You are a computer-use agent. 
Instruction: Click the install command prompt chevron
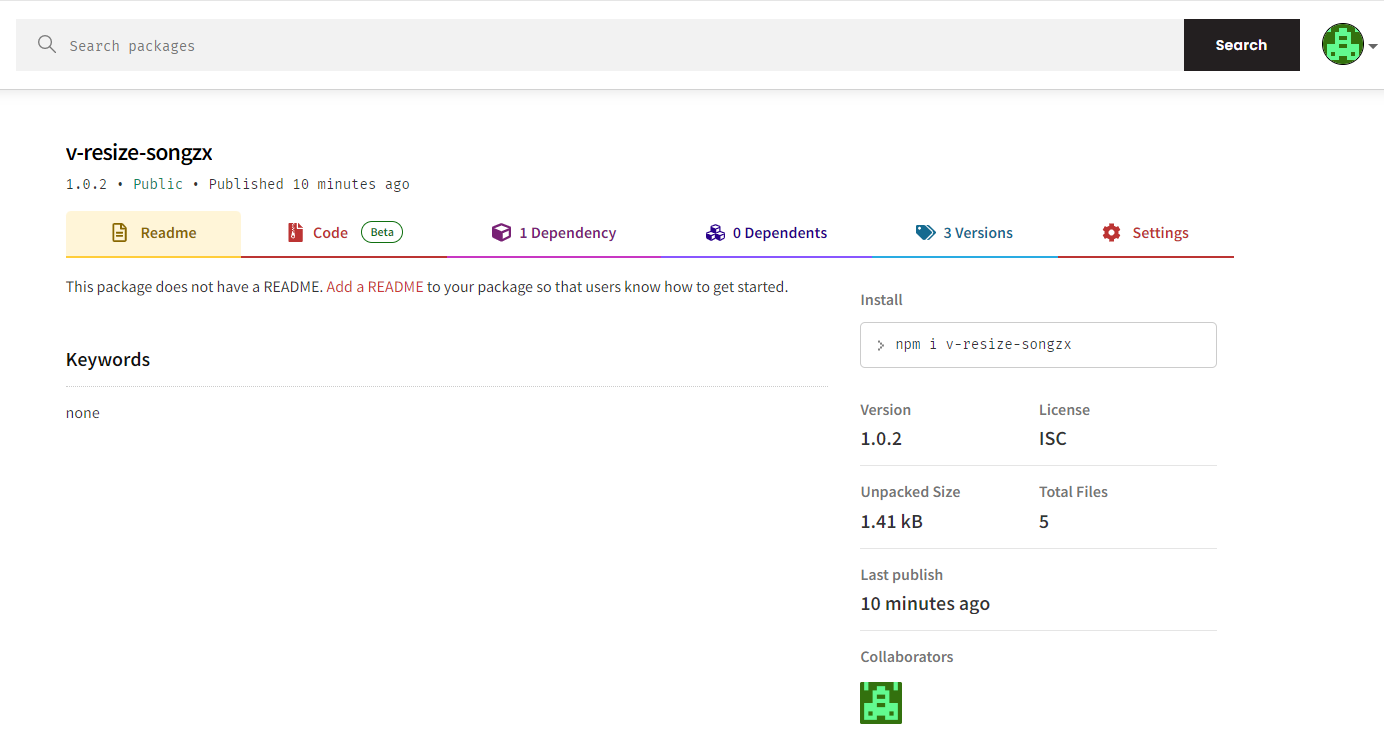pyautogui.click(x=881, y=345)
